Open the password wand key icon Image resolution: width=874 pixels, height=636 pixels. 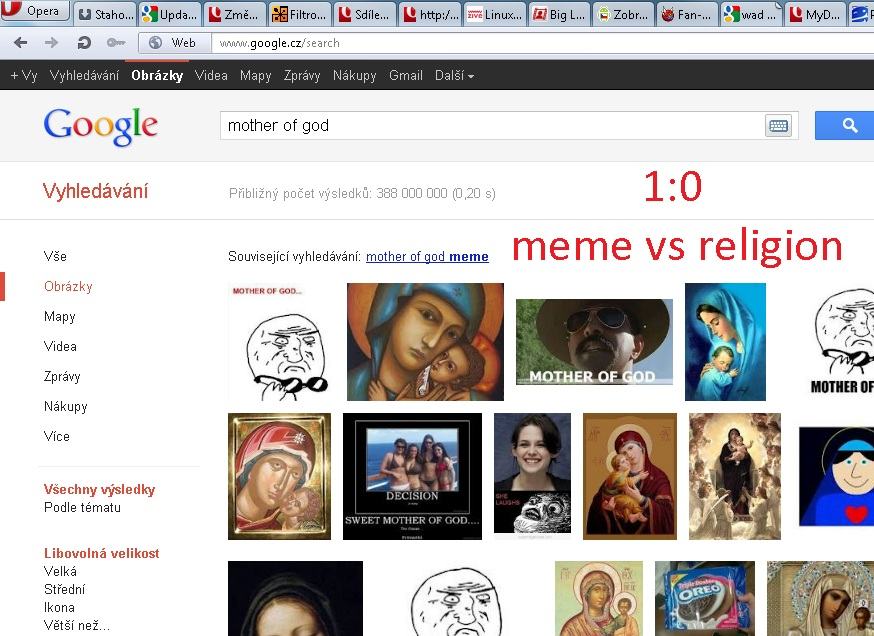(115, 43)
